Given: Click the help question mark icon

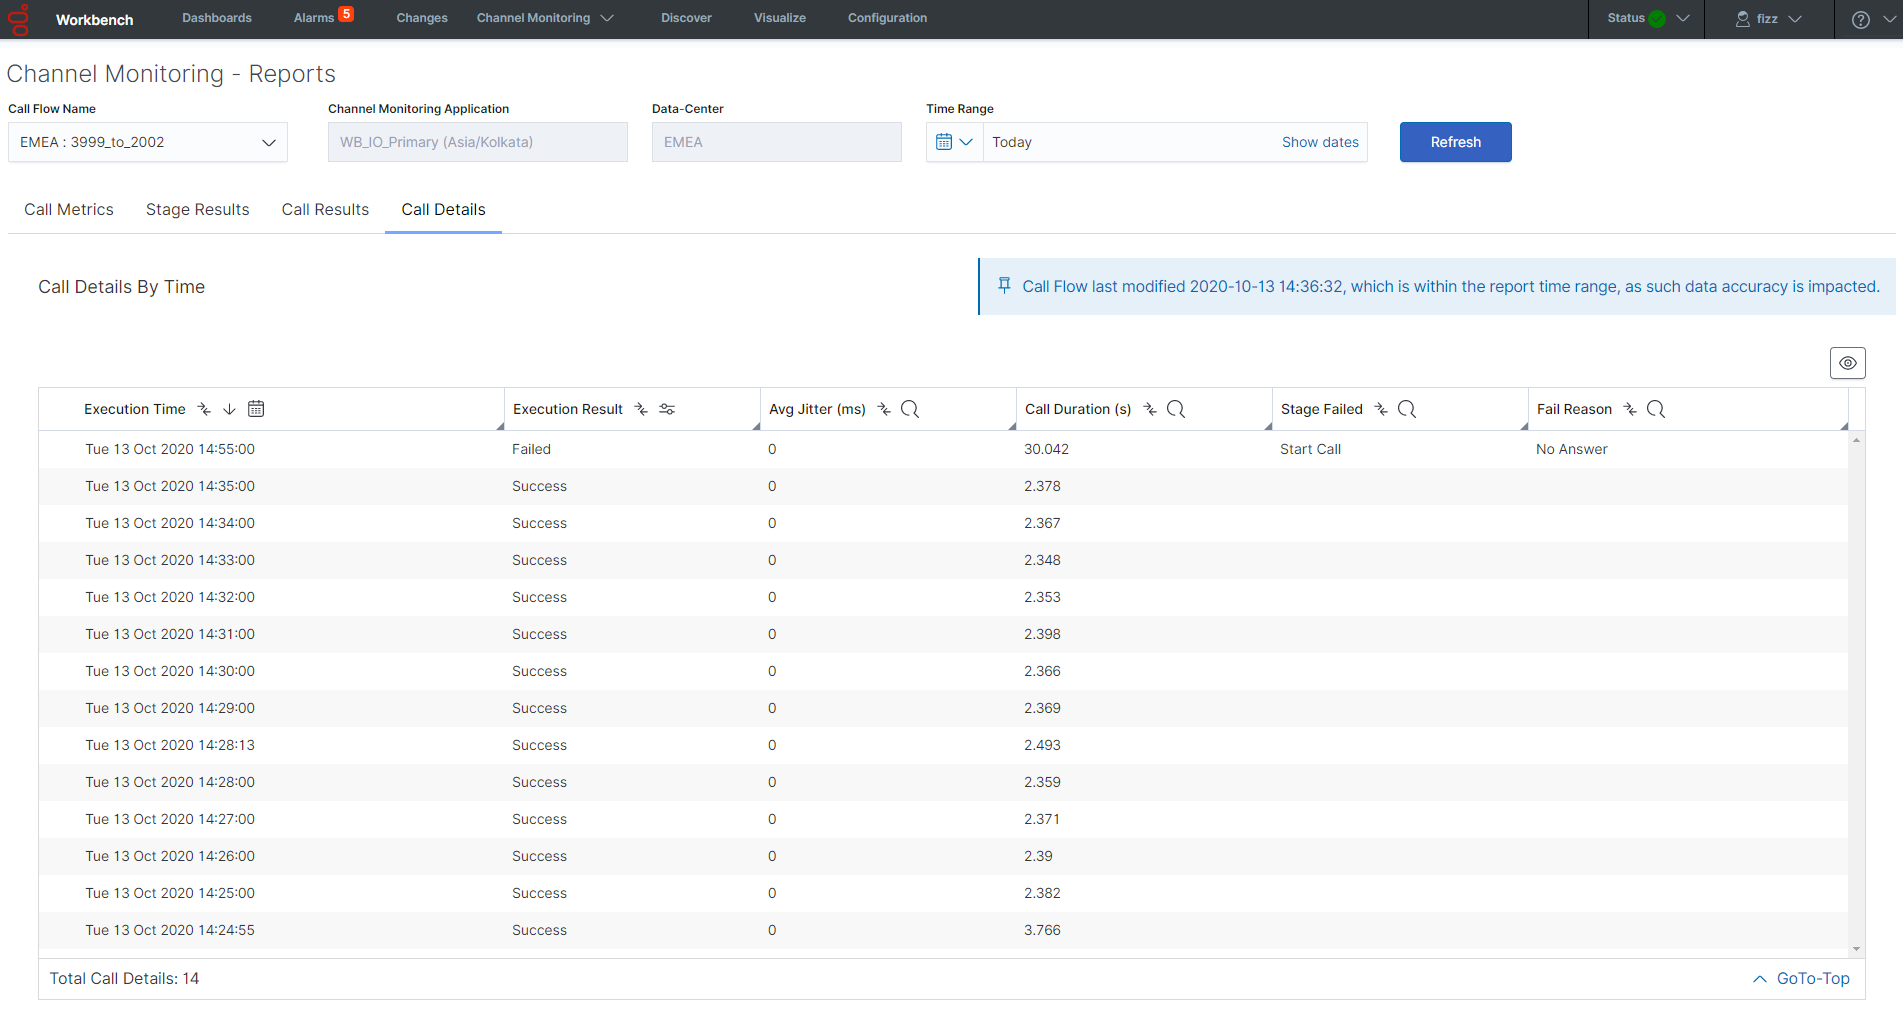Looking at the screenshot, I should 1861,19.
